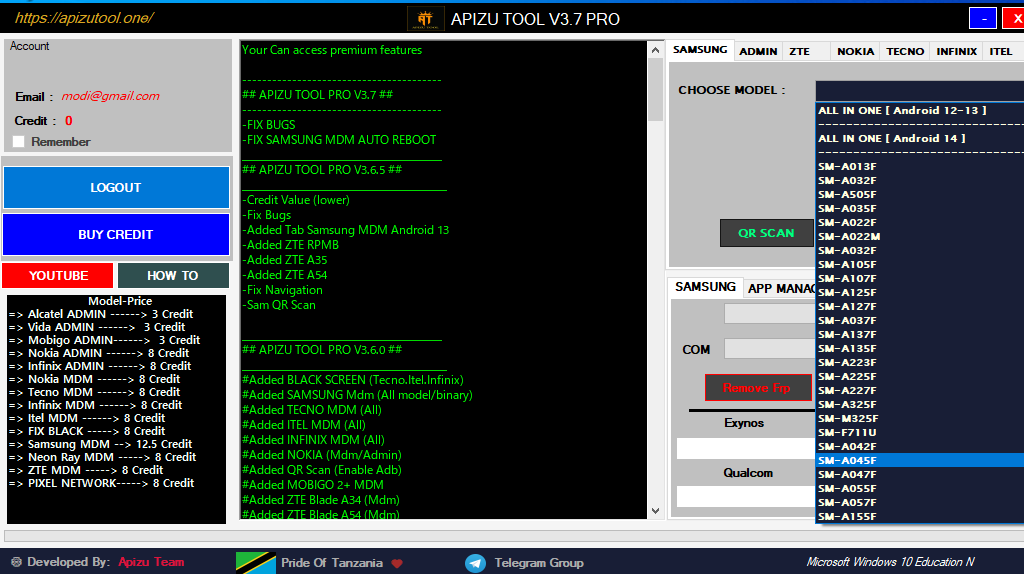The image size is (1024, 574).
Task: Click the Samsung MDM 12.5 Credit row
Action: 101,444
